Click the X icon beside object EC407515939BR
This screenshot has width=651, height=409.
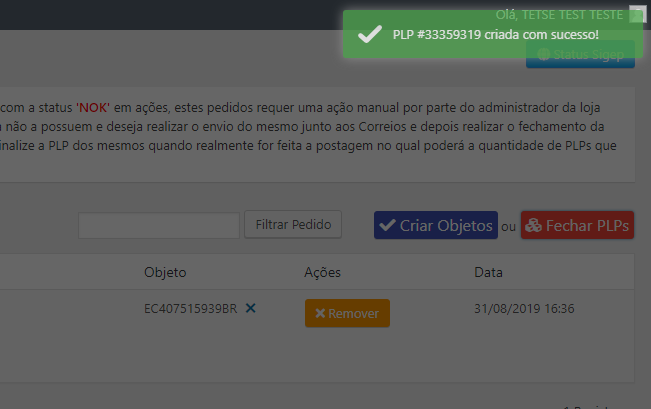251,309
